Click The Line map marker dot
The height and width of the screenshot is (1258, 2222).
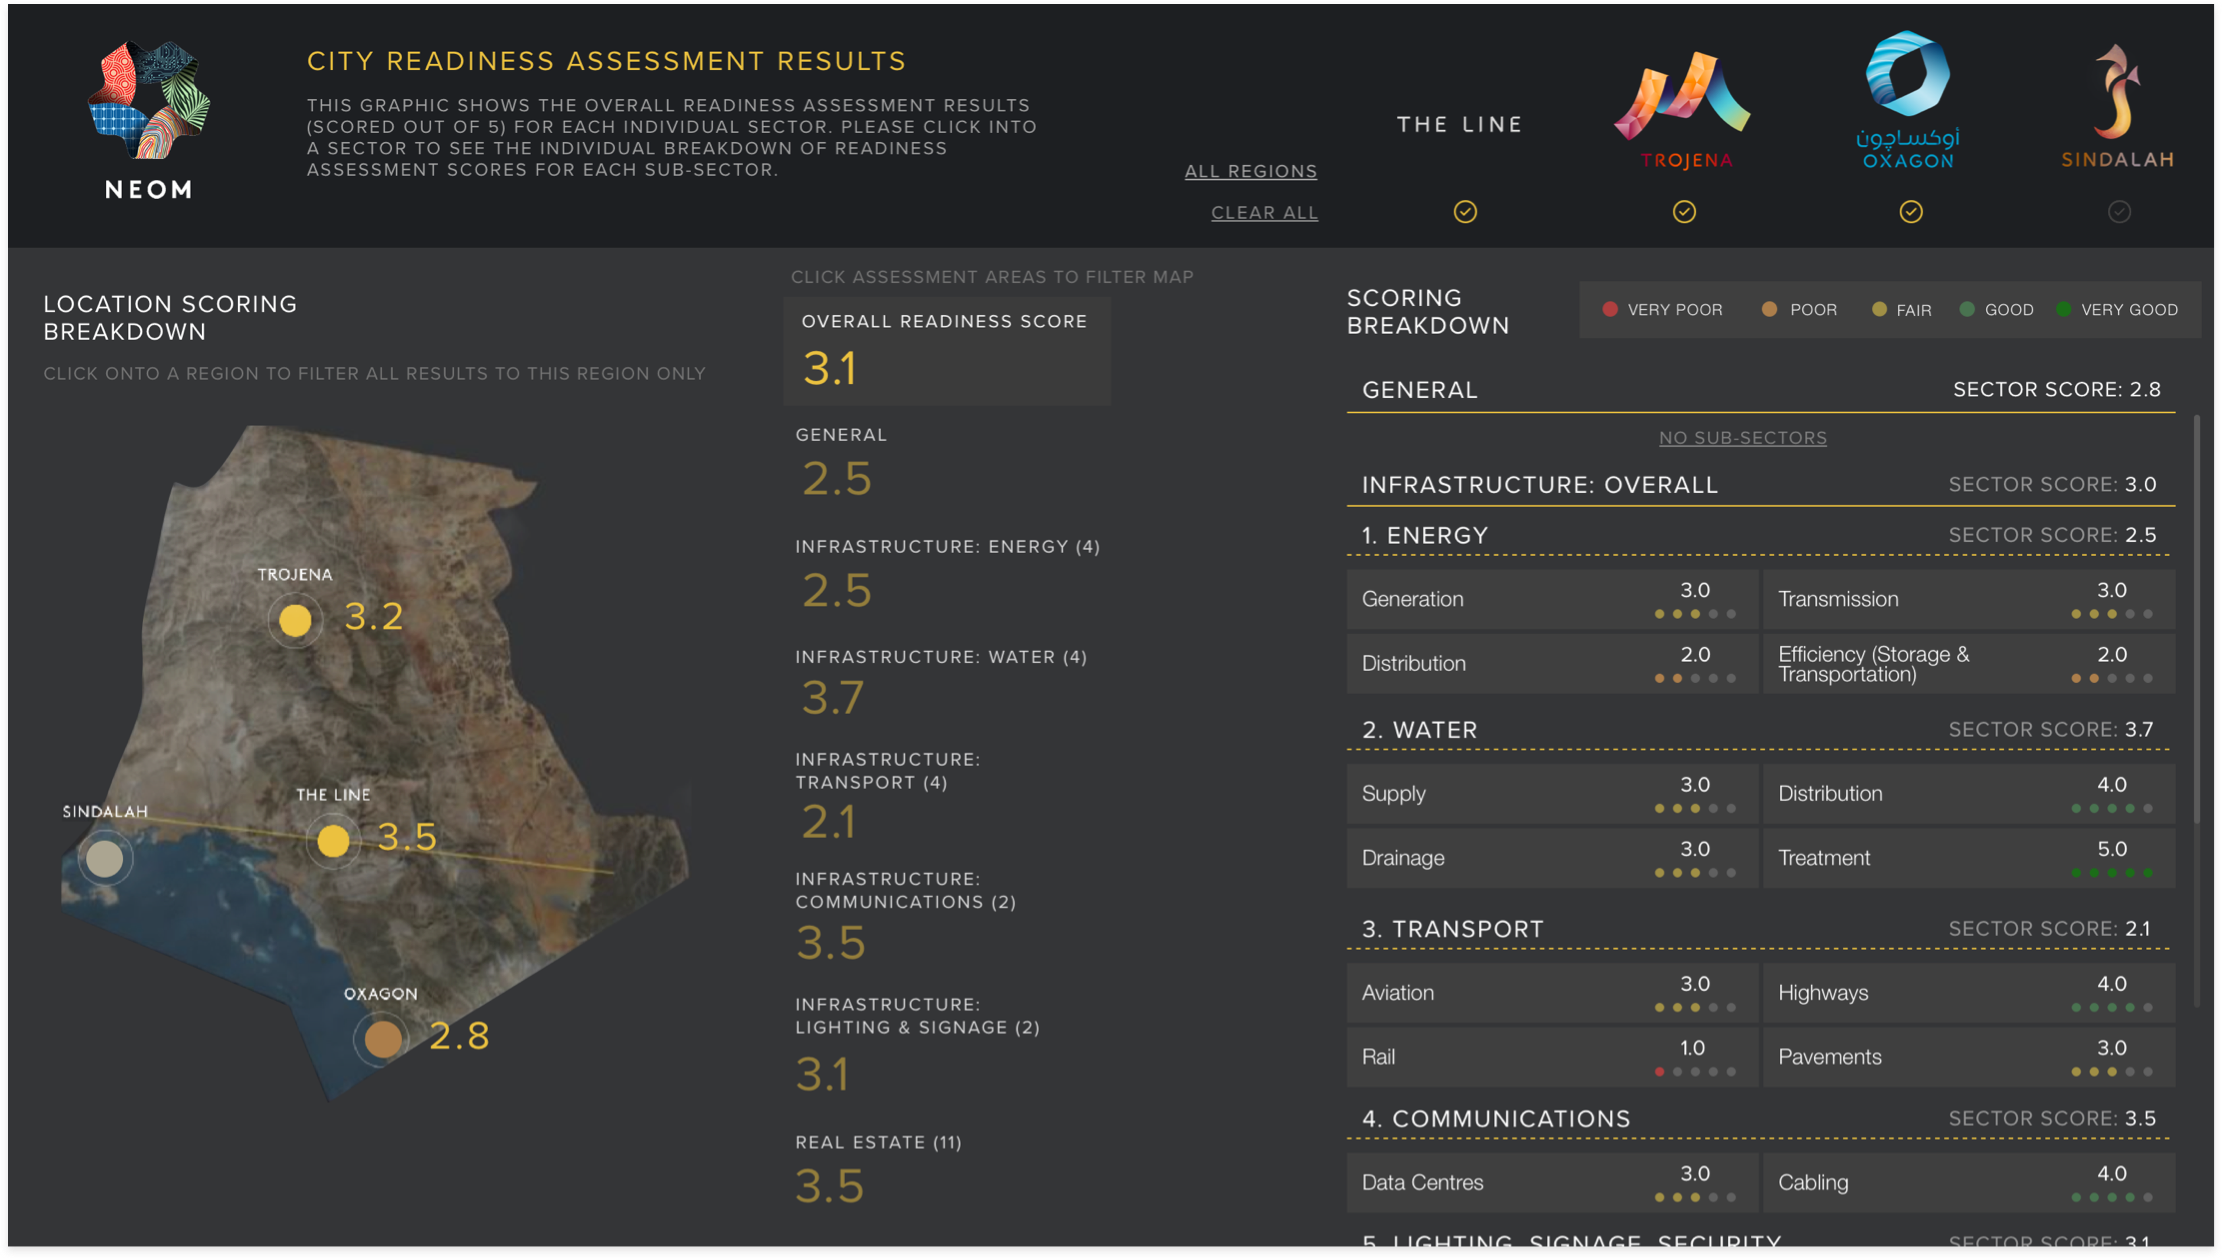click(x=333, y=840)
